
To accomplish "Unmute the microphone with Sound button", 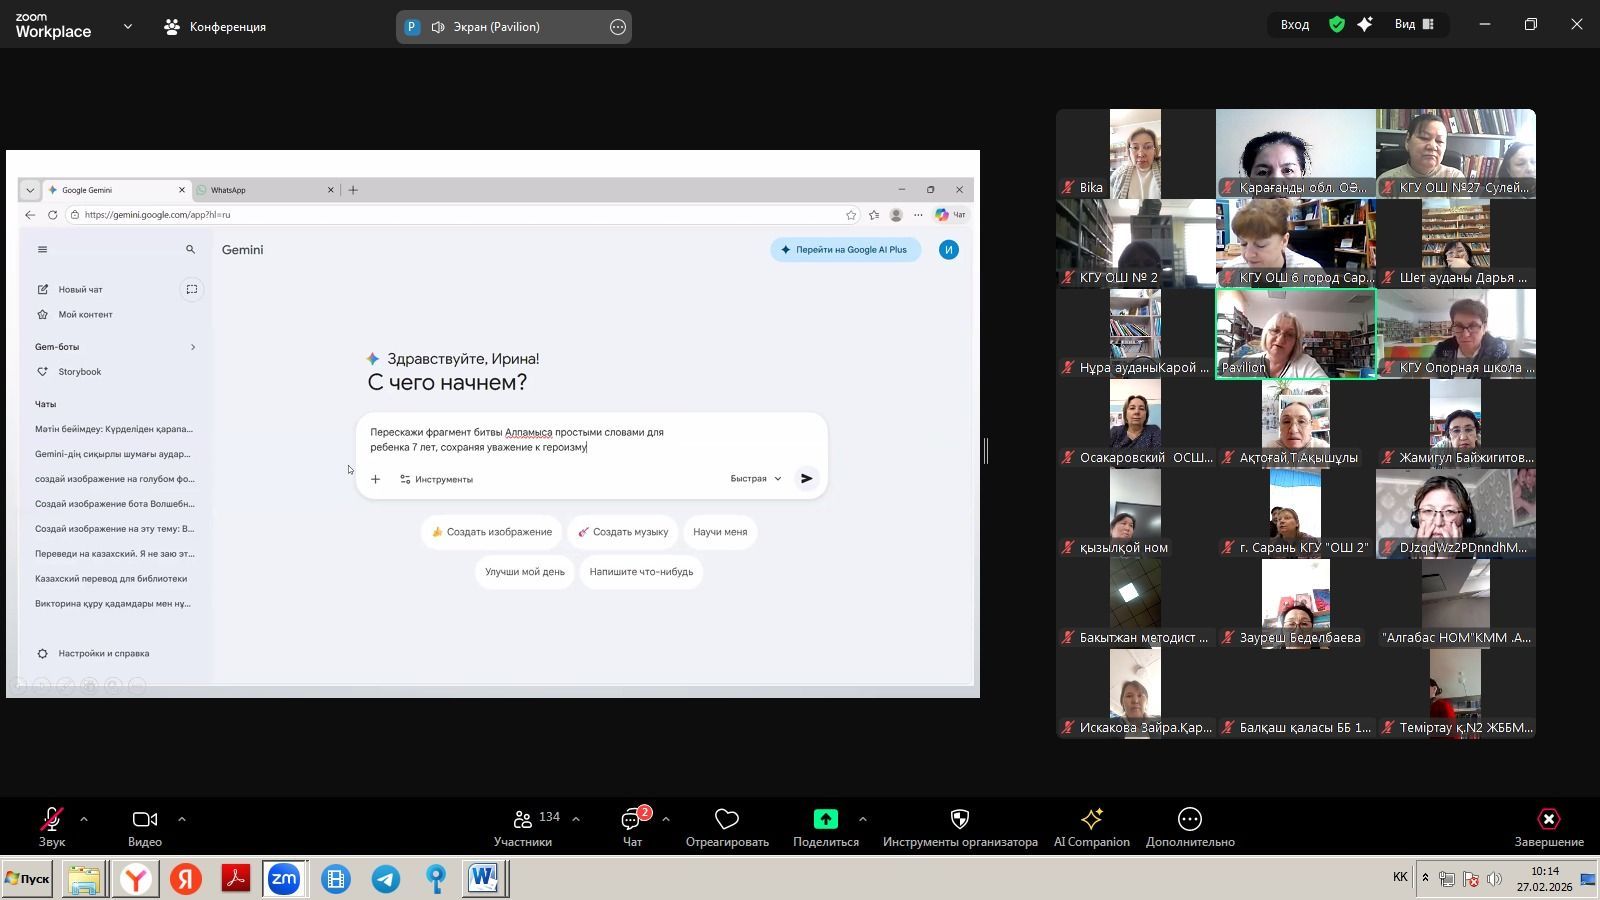I will 52,820.
